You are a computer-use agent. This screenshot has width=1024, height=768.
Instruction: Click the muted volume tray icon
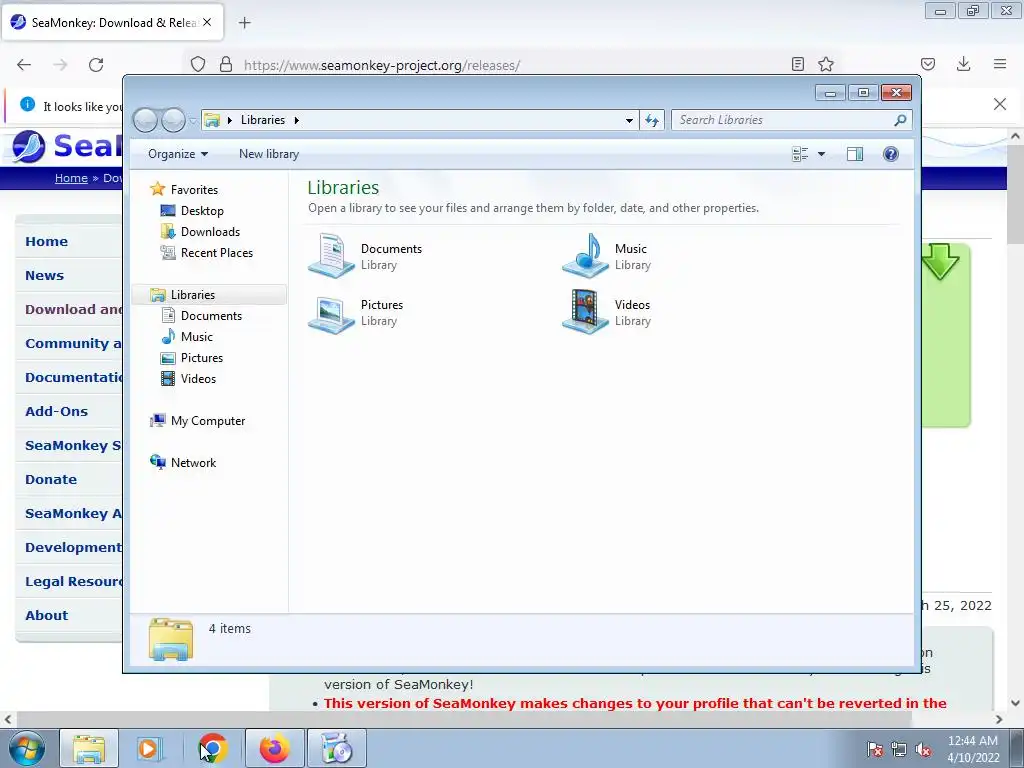[923, 750]
